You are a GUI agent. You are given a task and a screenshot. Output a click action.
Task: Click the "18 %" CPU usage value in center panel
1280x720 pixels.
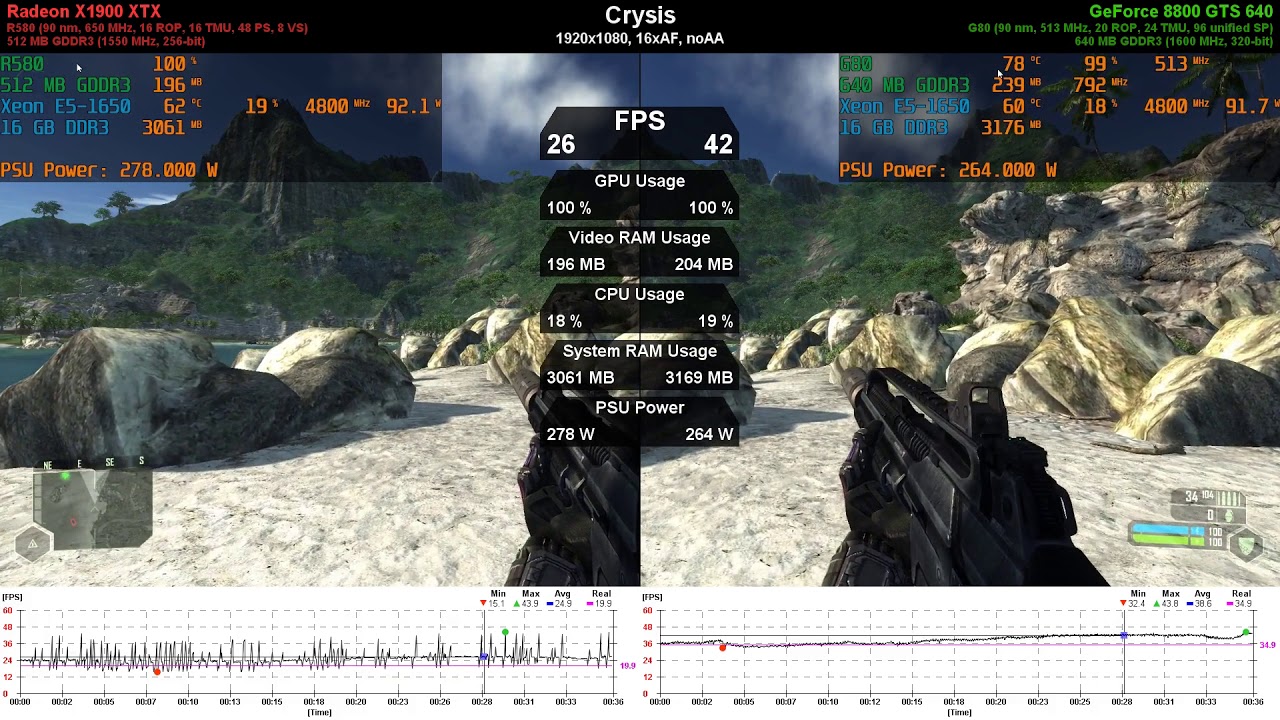pos(565,321)
